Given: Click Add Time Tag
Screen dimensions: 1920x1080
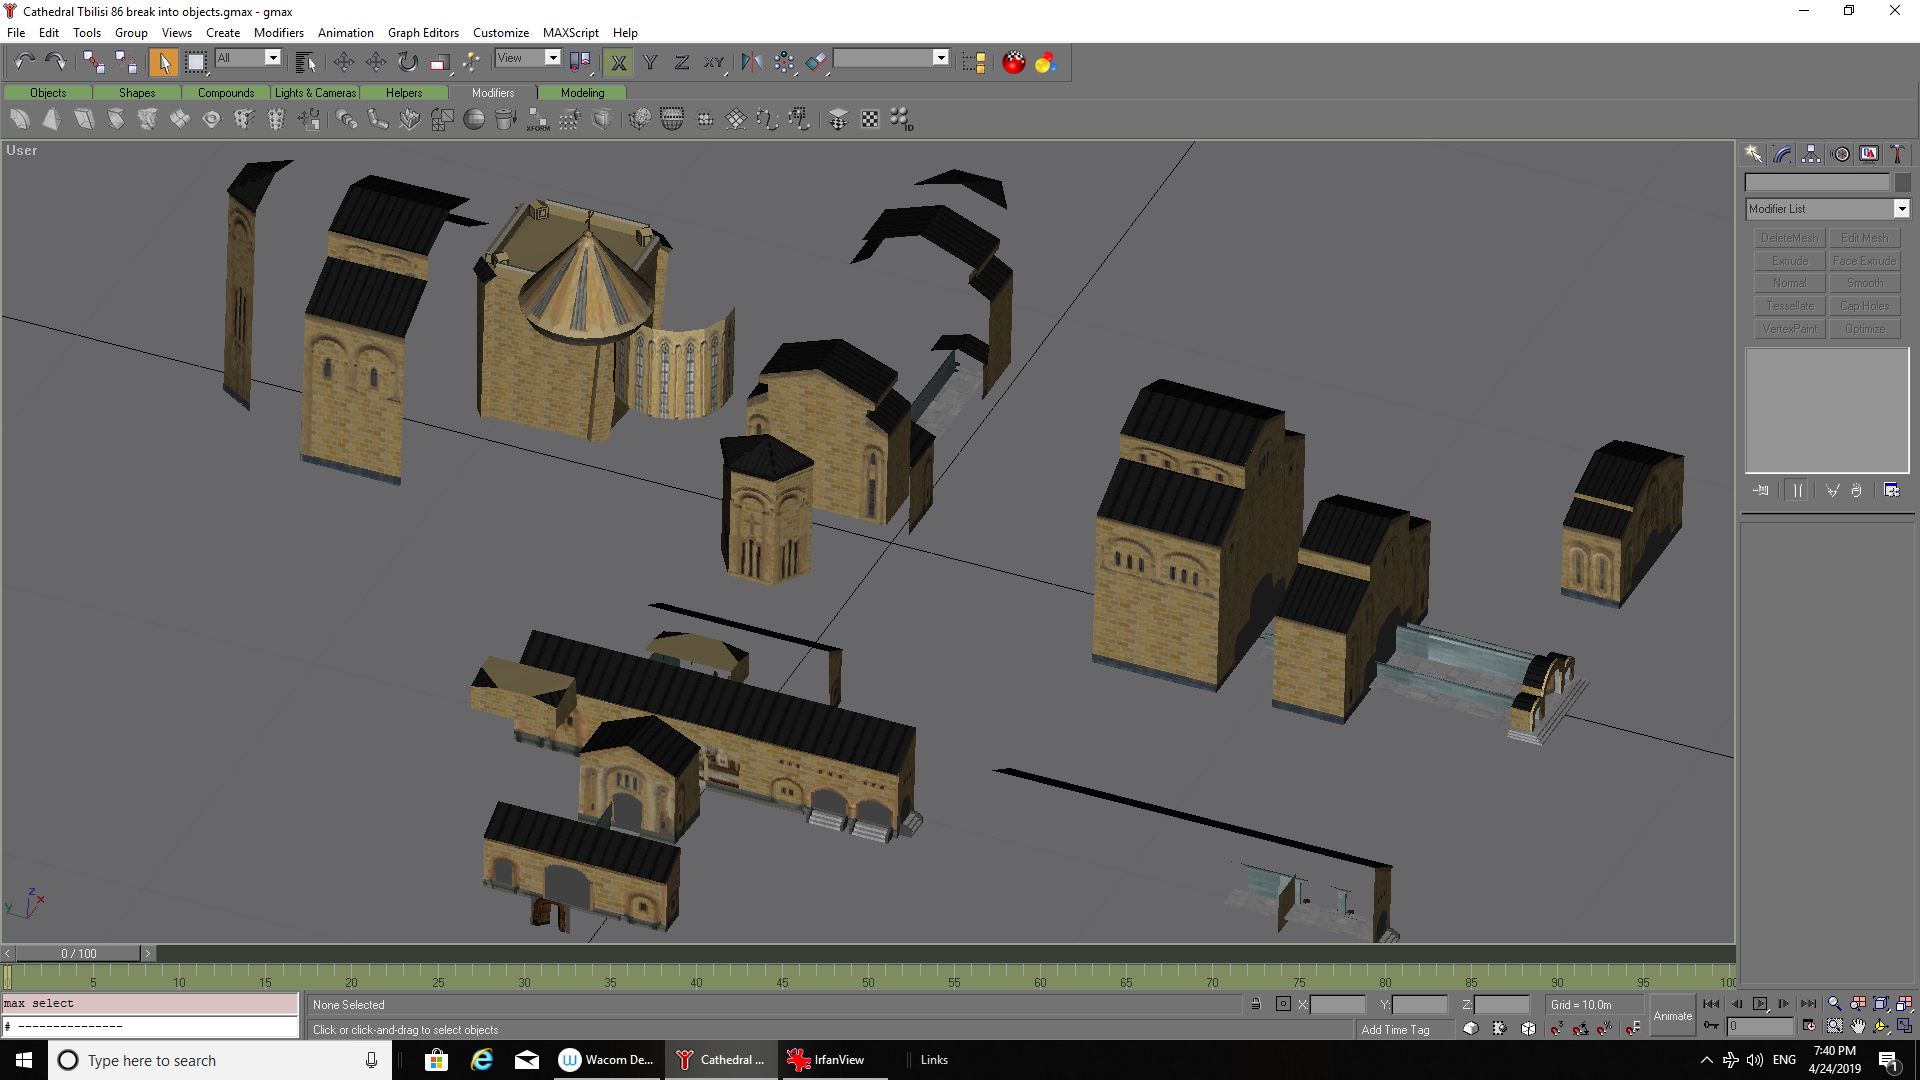Looking at the screenshot, I should tap(1395, 1029).
